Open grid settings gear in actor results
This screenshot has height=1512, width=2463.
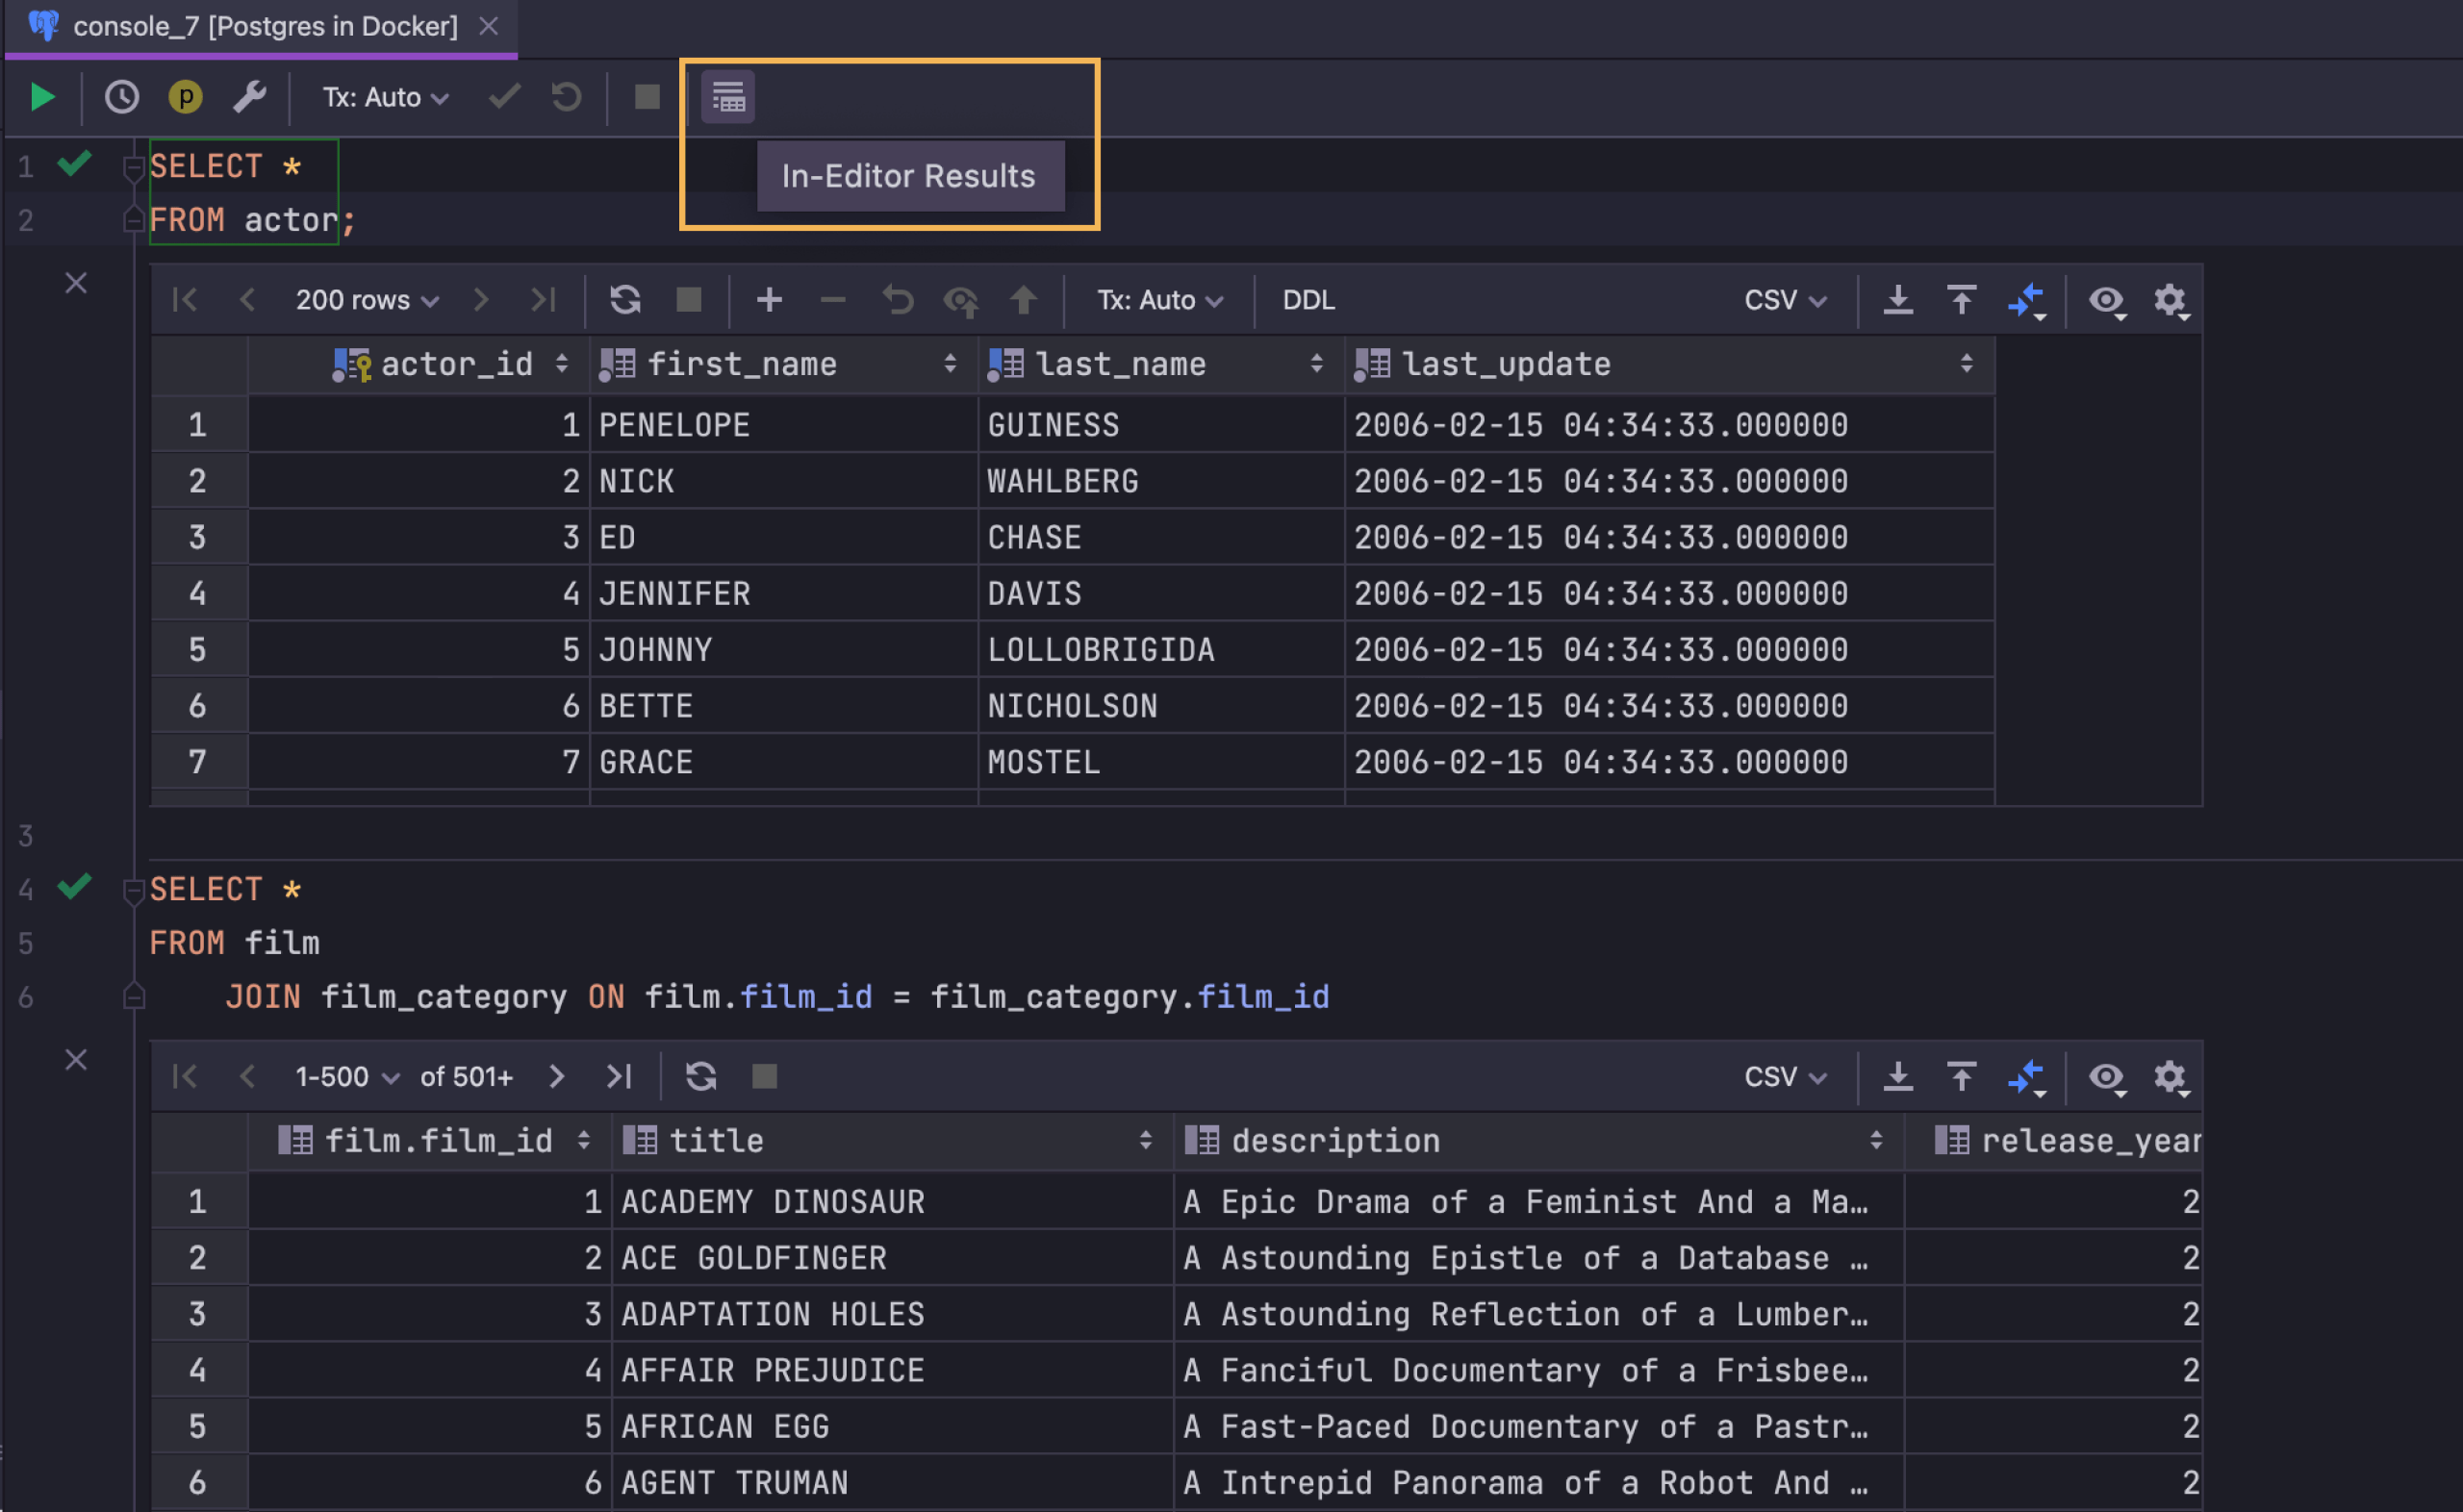pyautogui.click(x=2169, y=300)
